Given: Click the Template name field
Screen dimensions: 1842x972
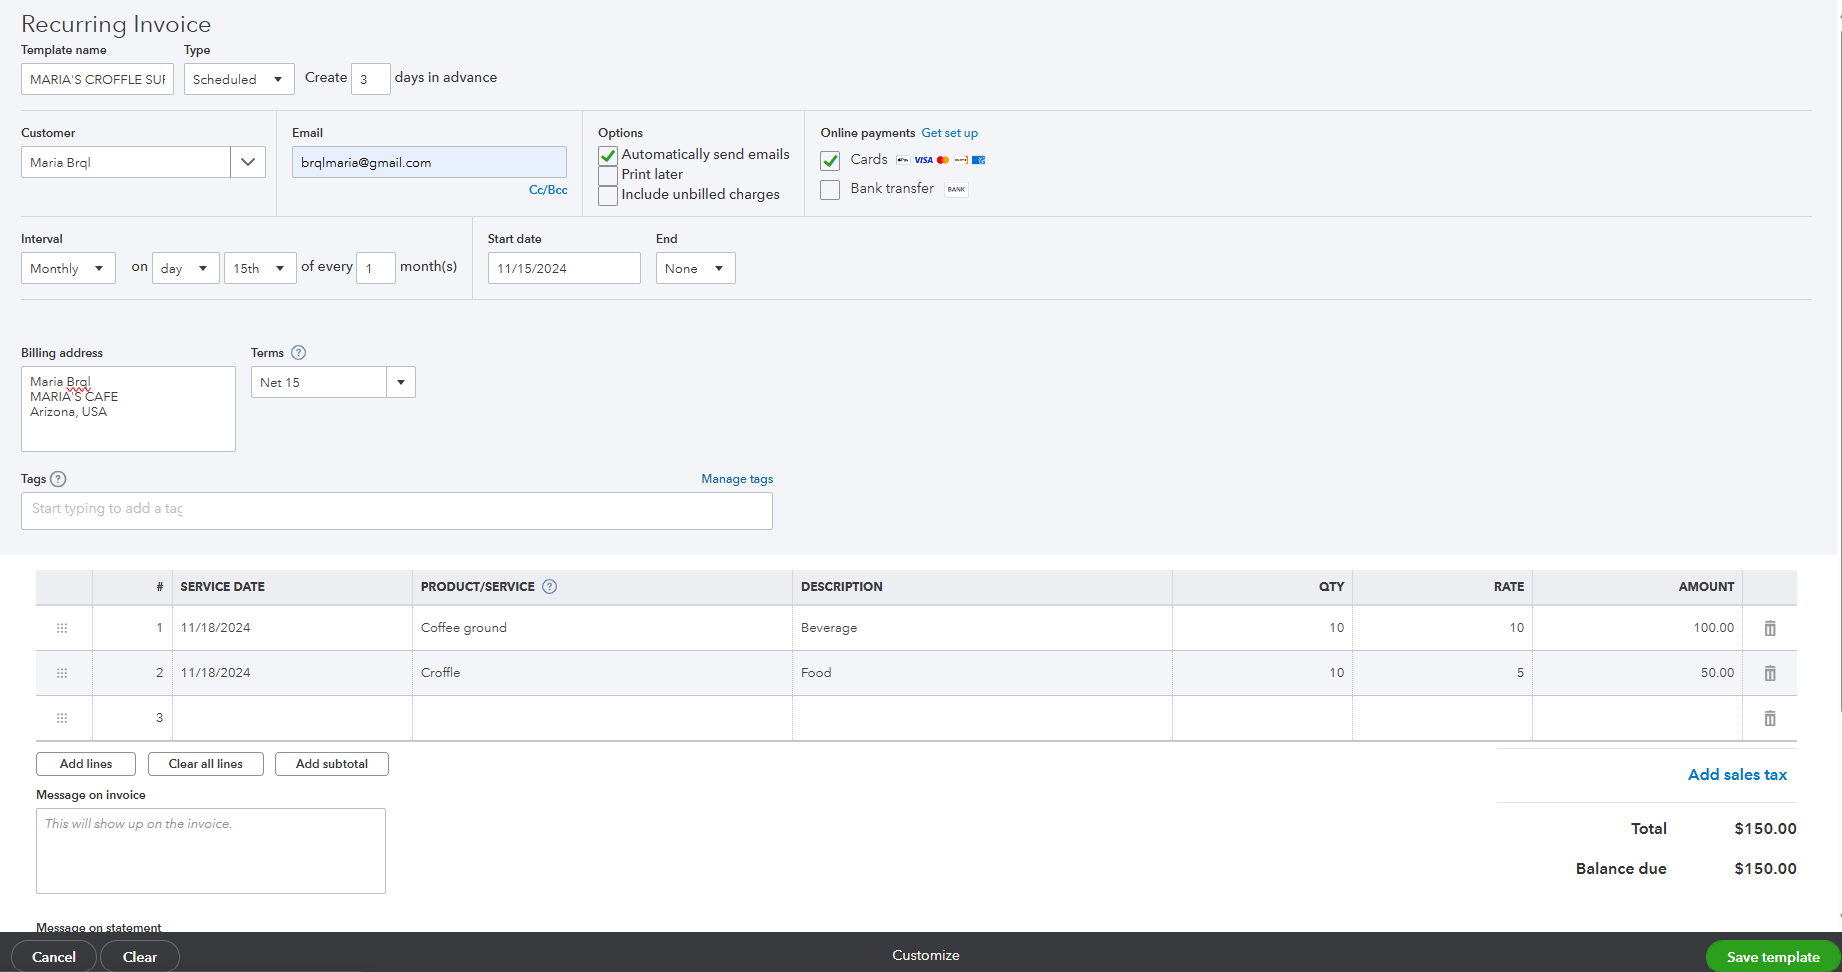Looking at the screenshot, I should 97,79.
